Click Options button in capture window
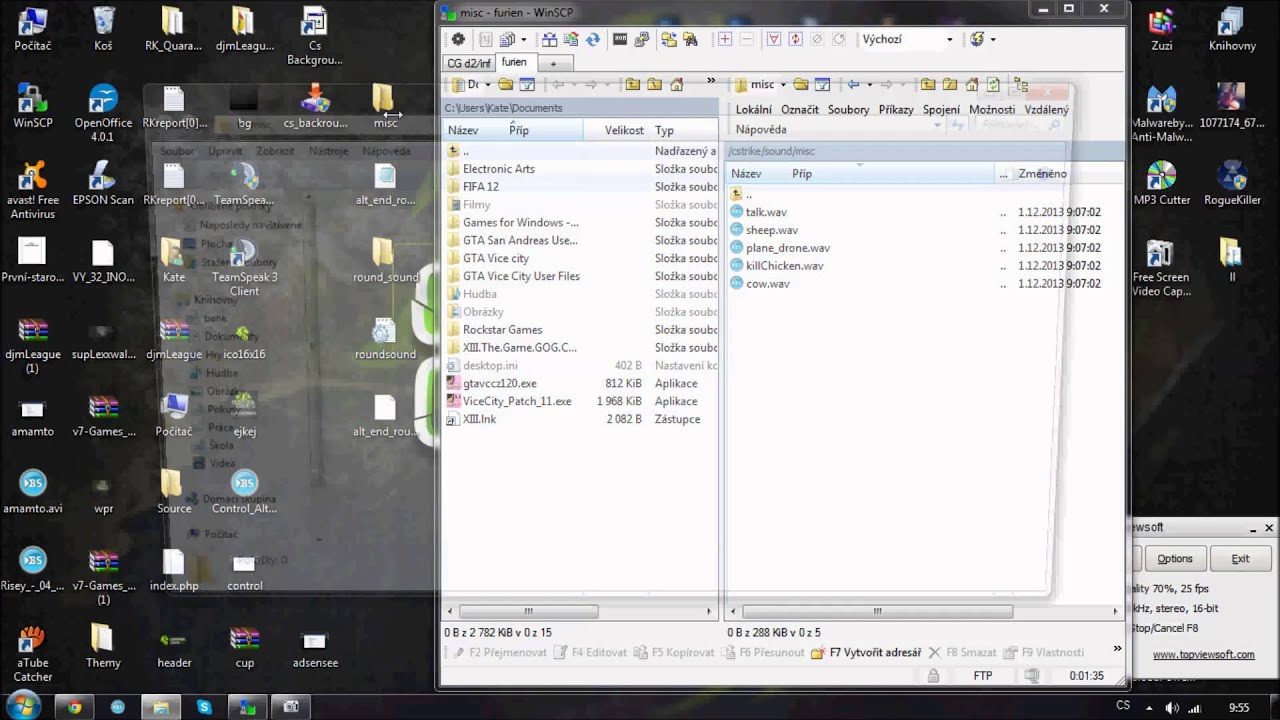Image resolution: width=1280 pixels, height=720 pixels. (x=1175, y=559)
